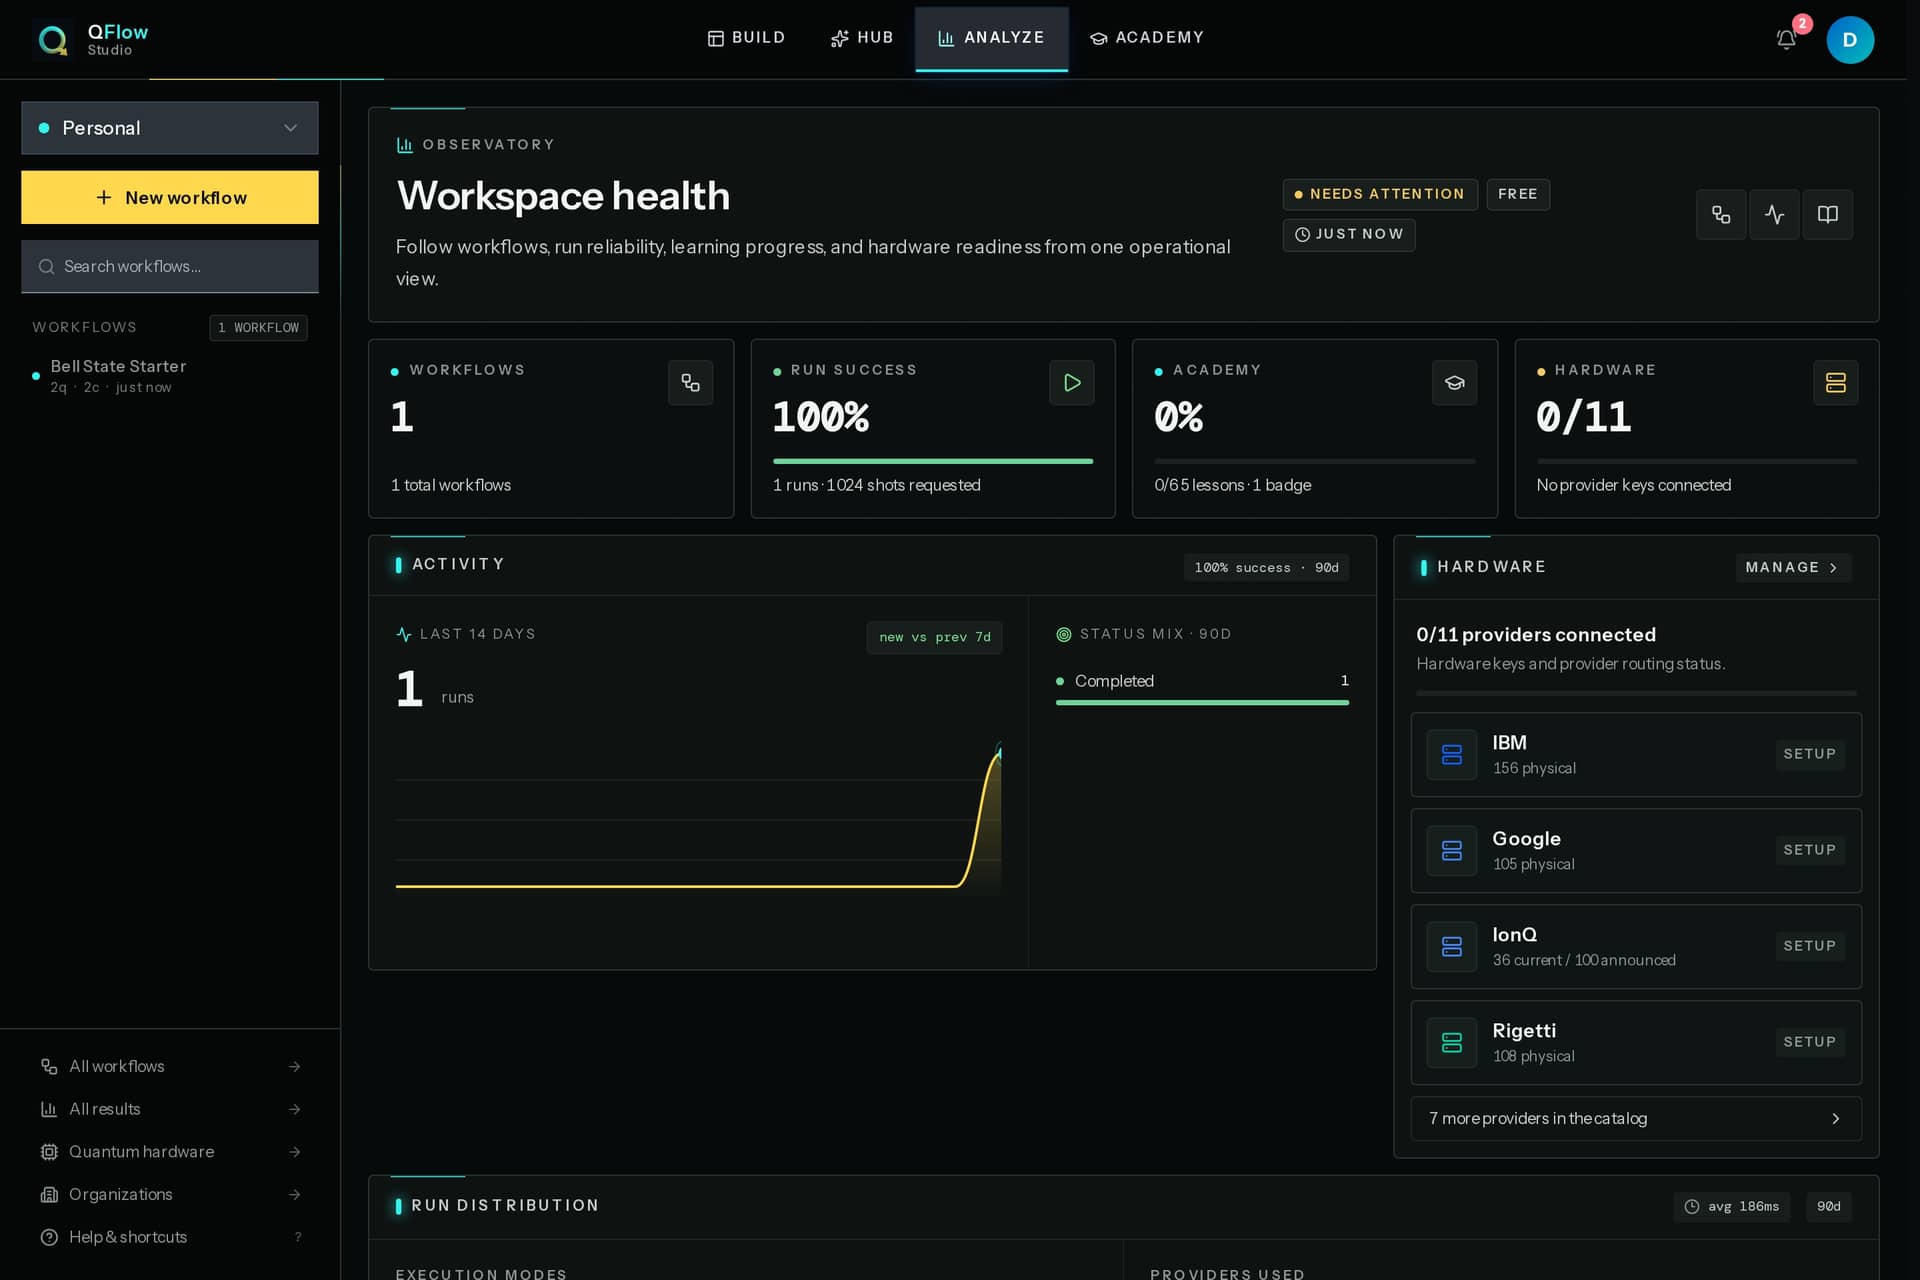Switch to the Build tab
The height and width of the screenshot is (1280, 1920).
[746, 38]
